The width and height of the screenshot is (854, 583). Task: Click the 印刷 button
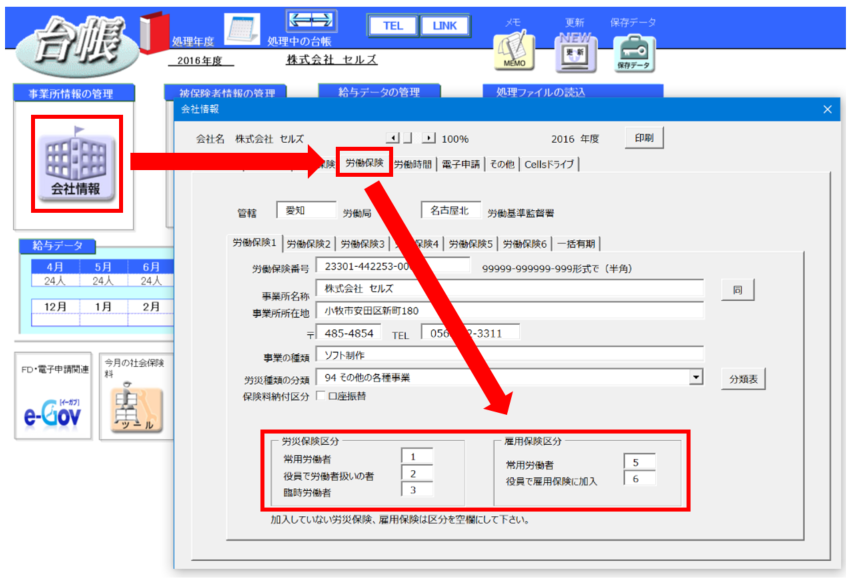pyautogui.click(x=644, y=138)
